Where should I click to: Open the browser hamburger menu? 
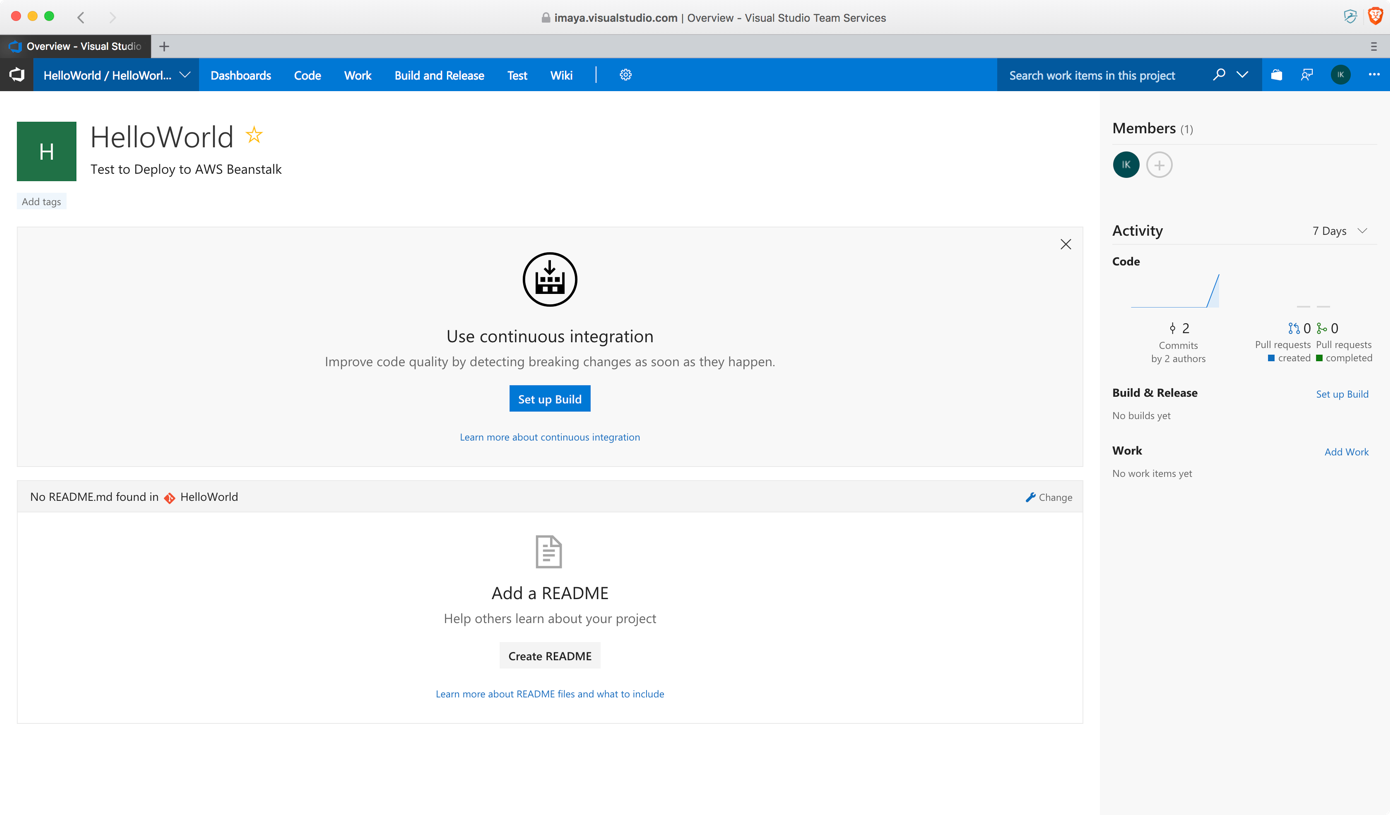tap(1374, 46)
